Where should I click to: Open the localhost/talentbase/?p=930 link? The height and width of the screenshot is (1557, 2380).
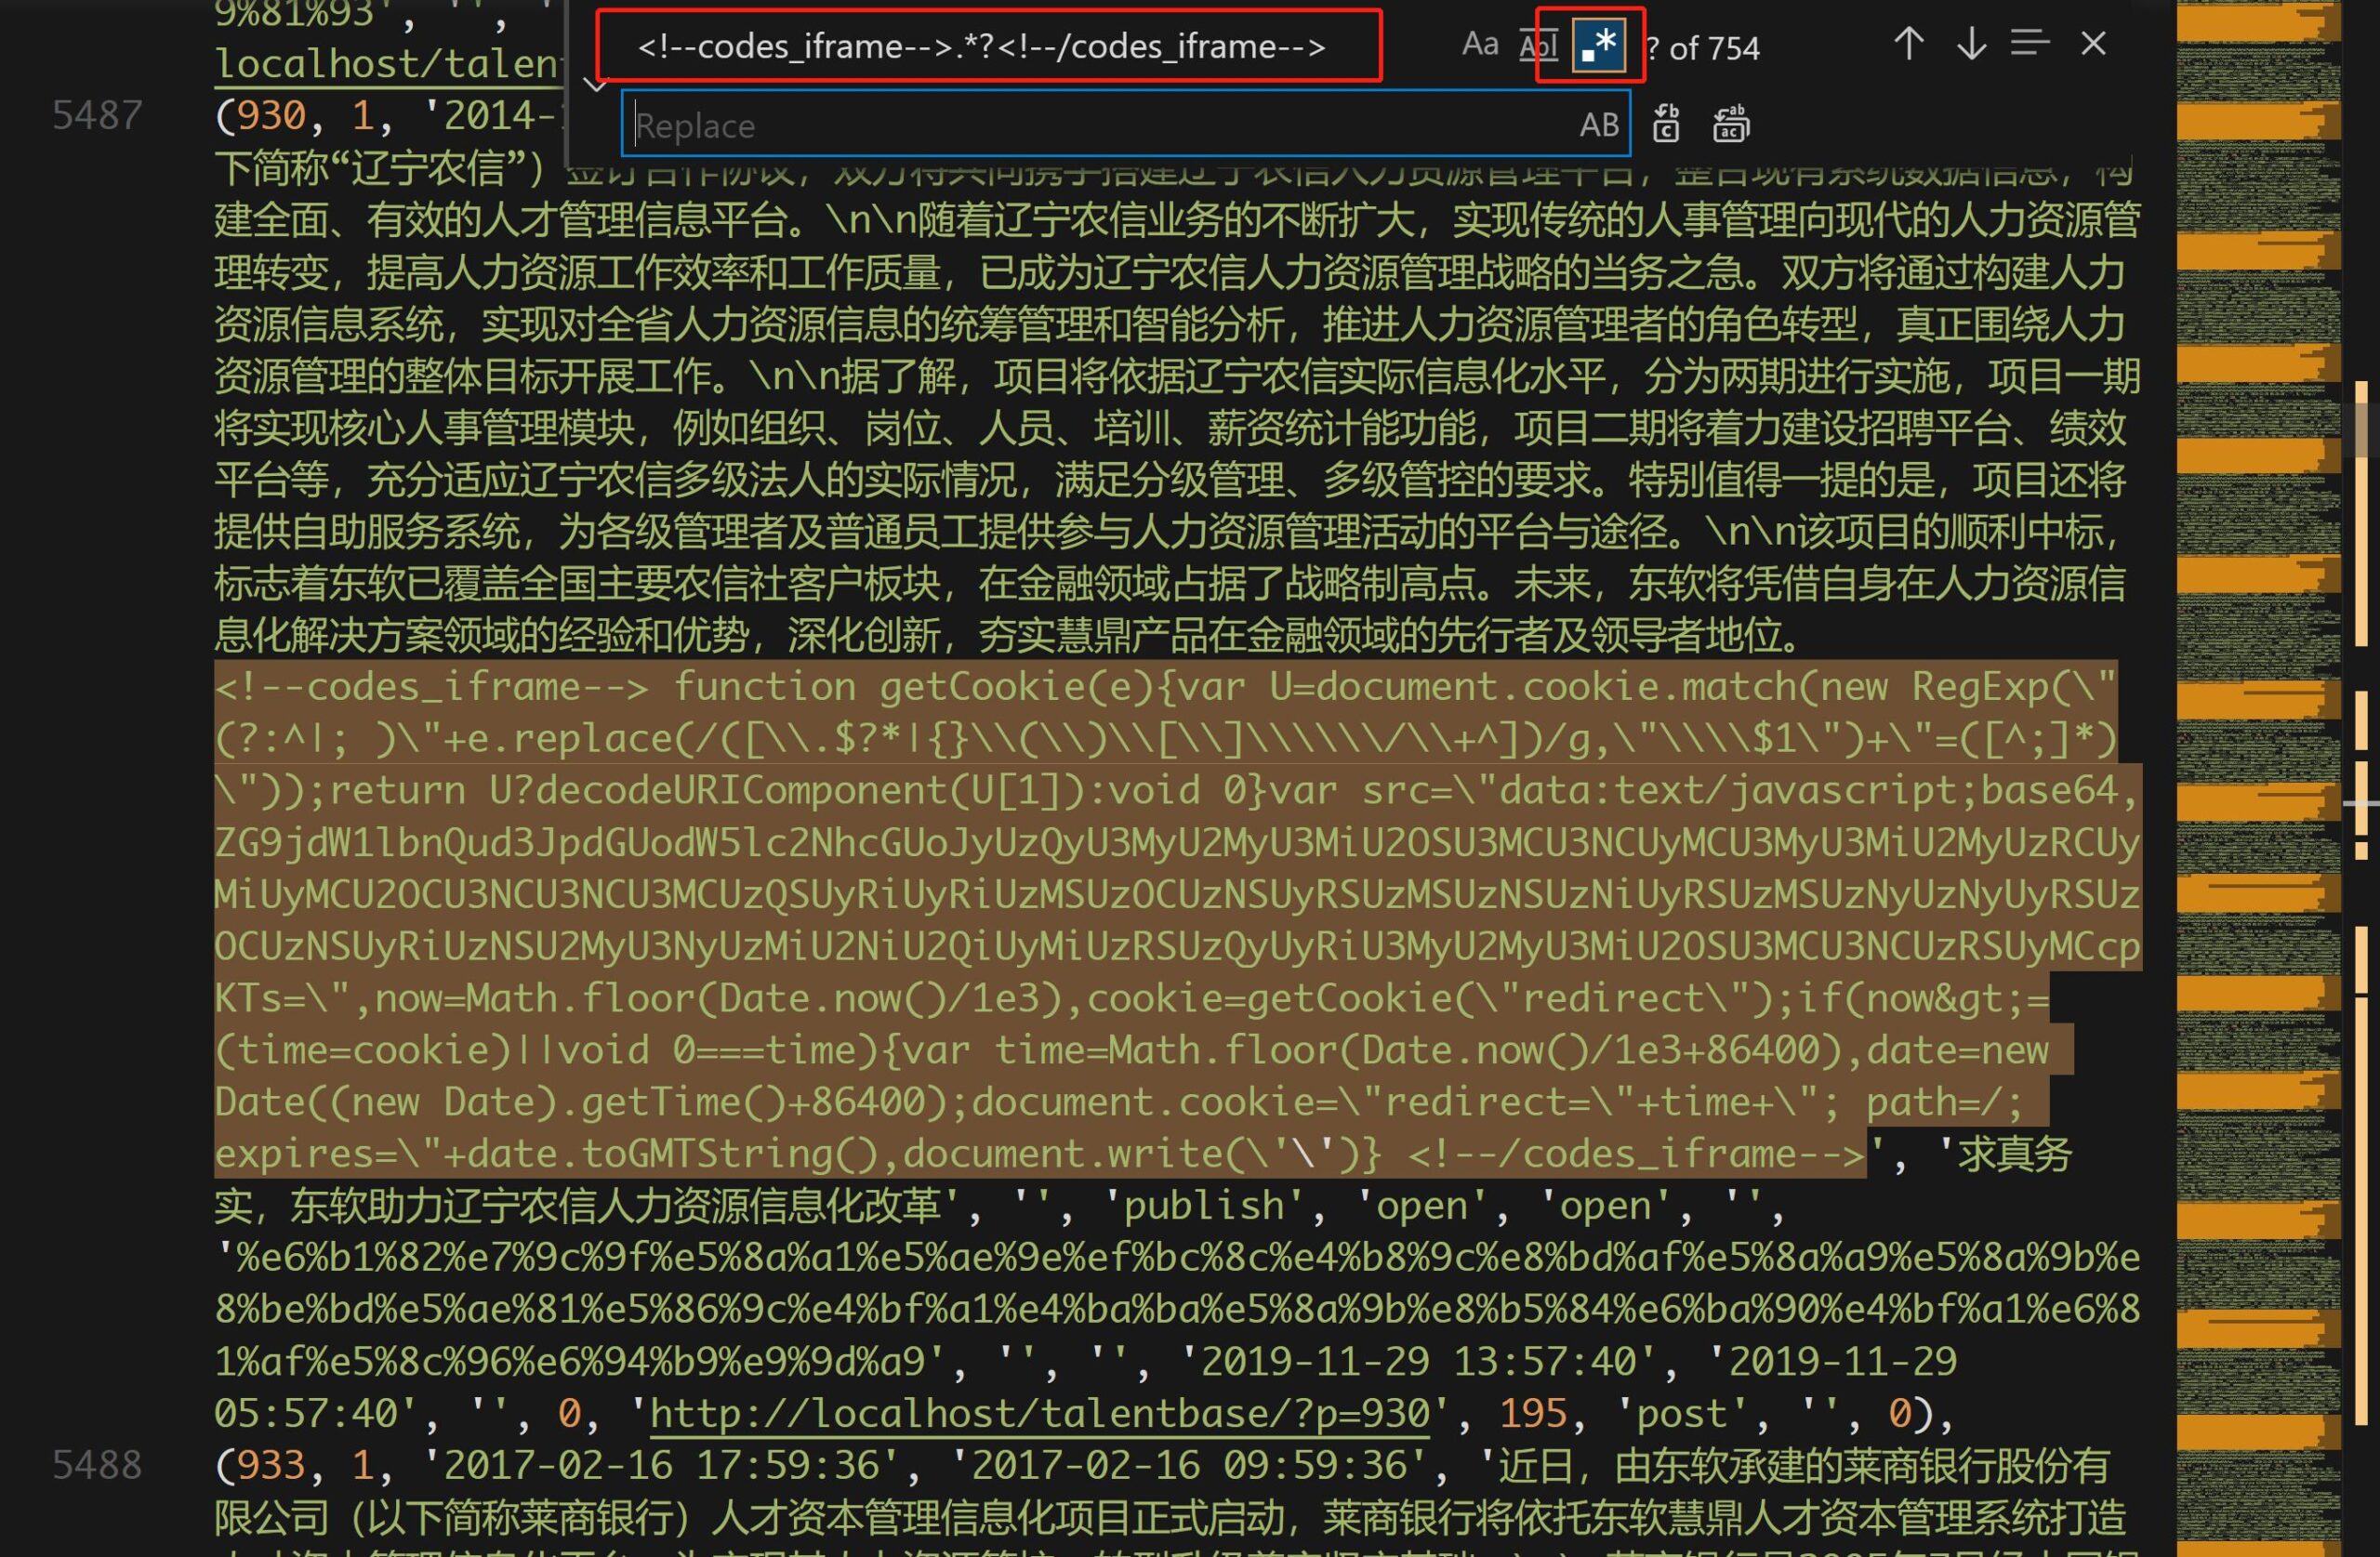[x=1040, y=1413]
